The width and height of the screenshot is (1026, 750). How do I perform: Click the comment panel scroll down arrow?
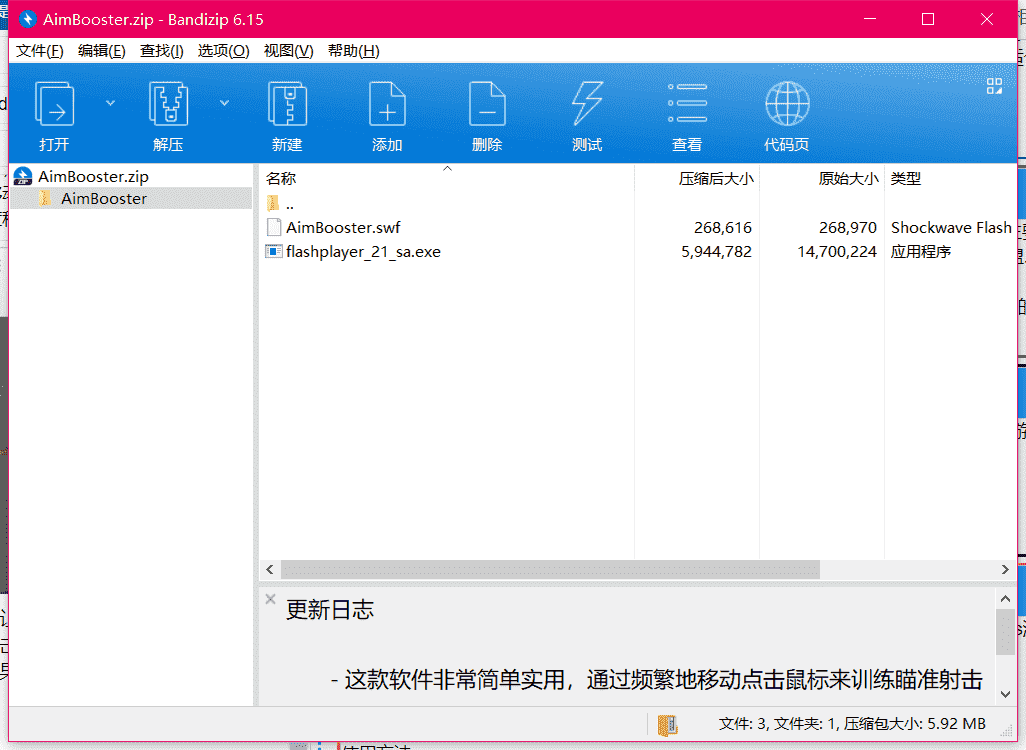tap(1005, 694)
